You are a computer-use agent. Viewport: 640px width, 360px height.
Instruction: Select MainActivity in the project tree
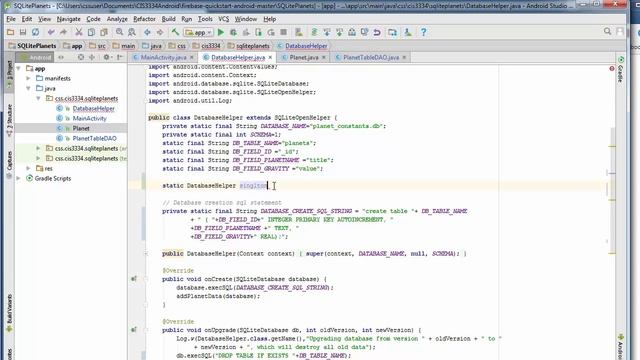coord(89,118)
